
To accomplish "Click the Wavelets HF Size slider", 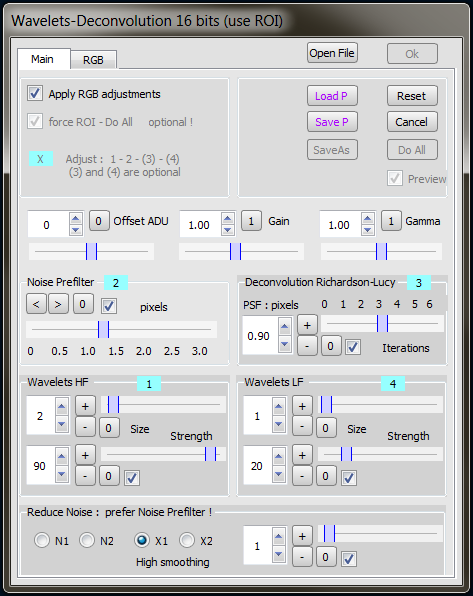I will click(163, 404).
